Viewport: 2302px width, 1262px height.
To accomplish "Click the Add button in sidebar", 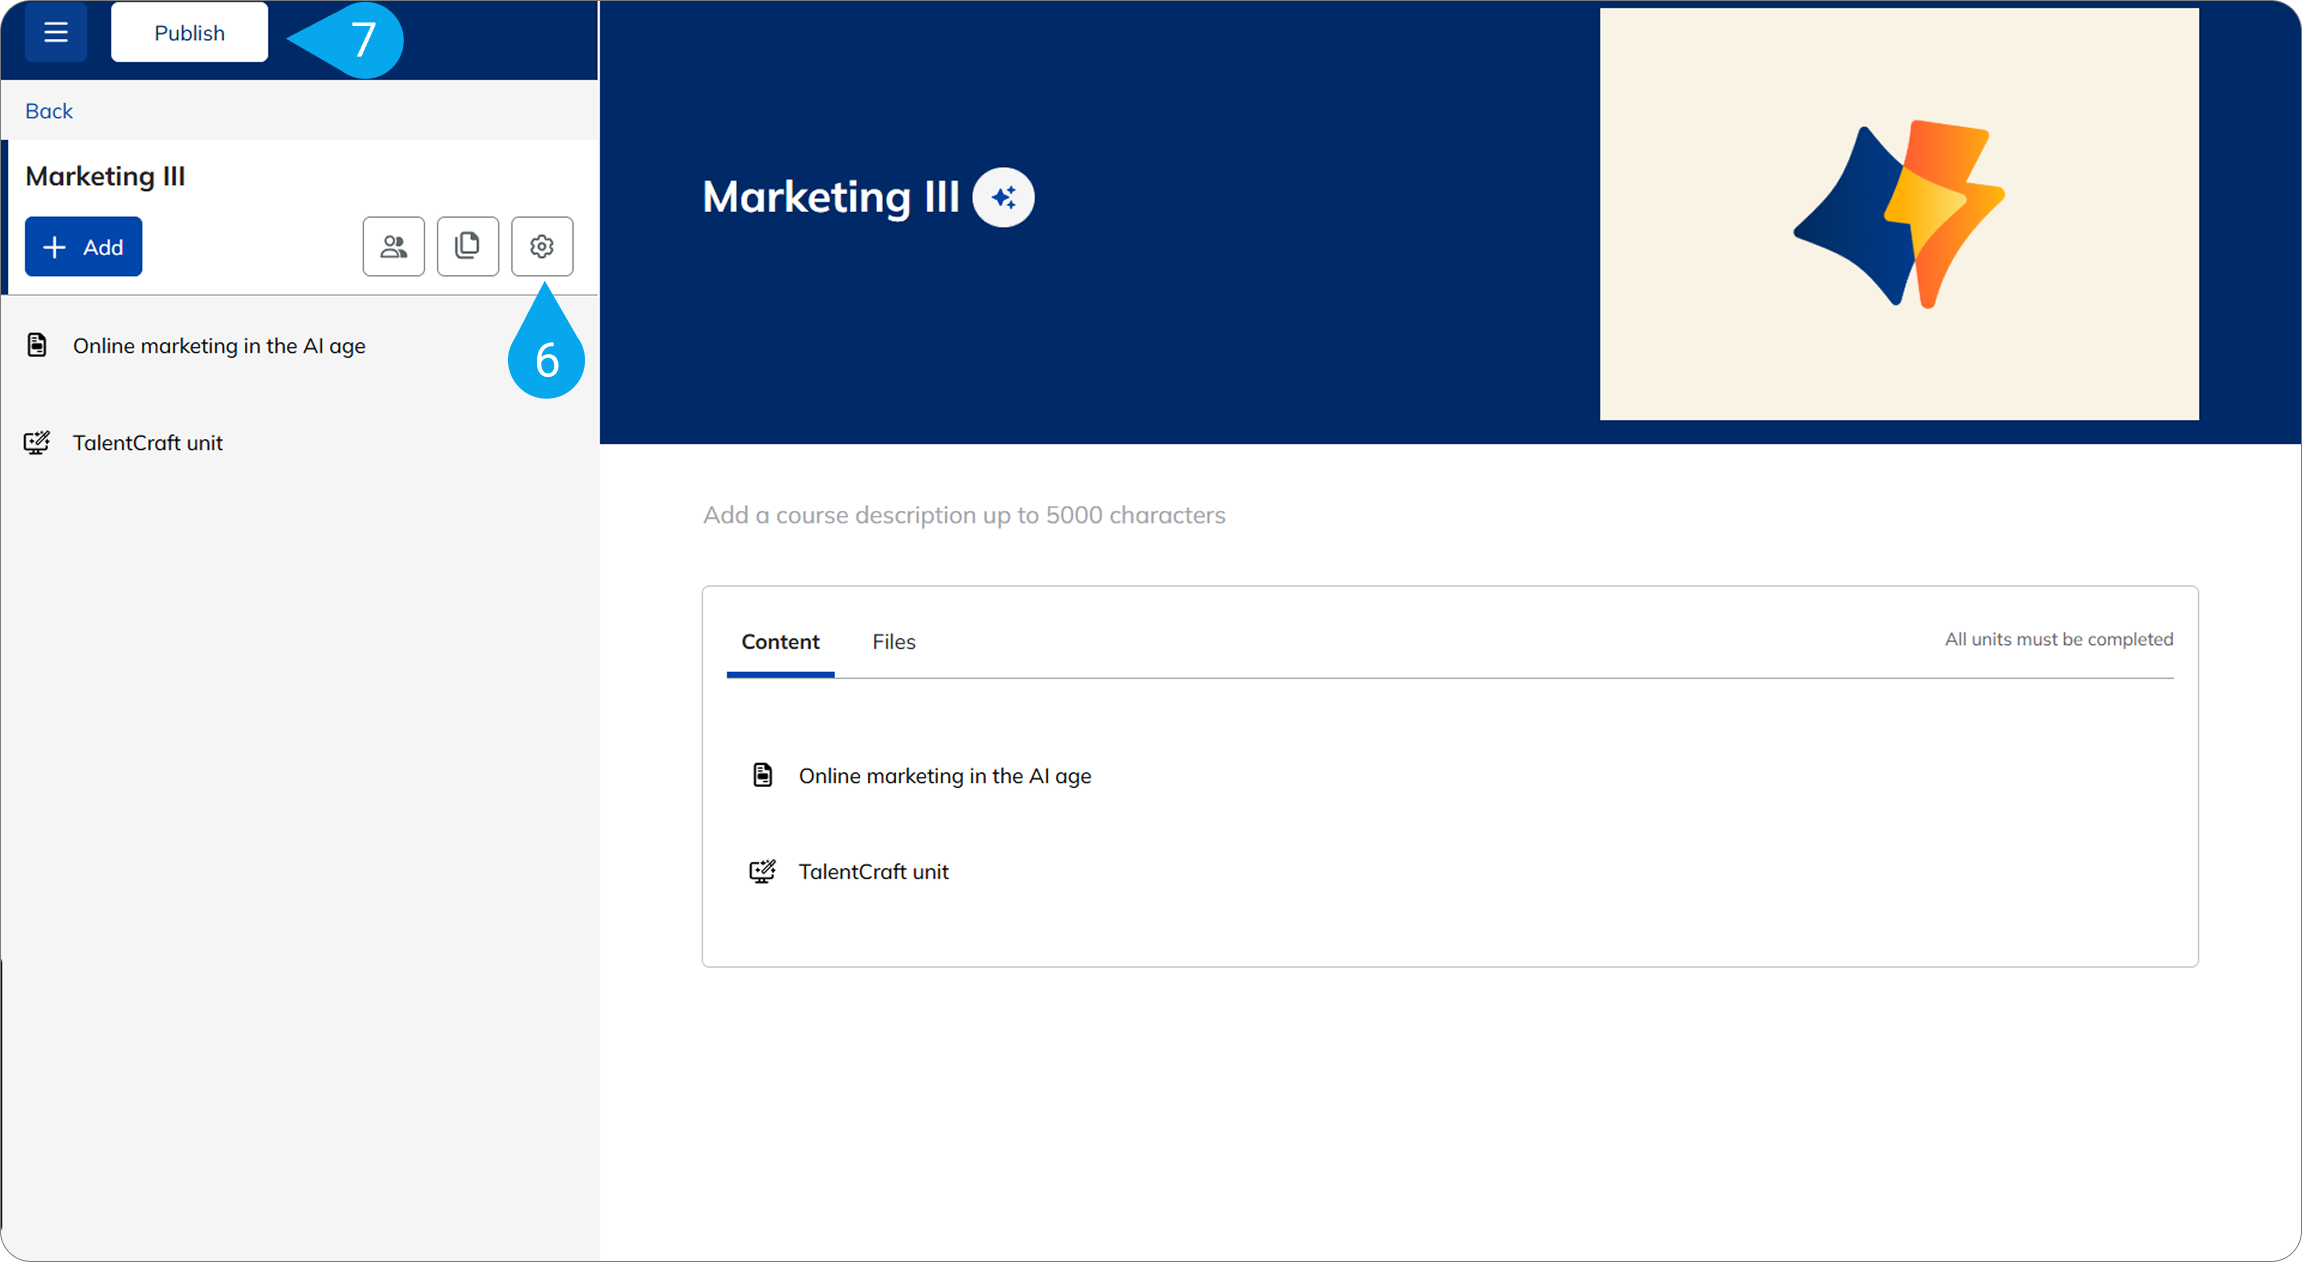I will coord(83,246).
